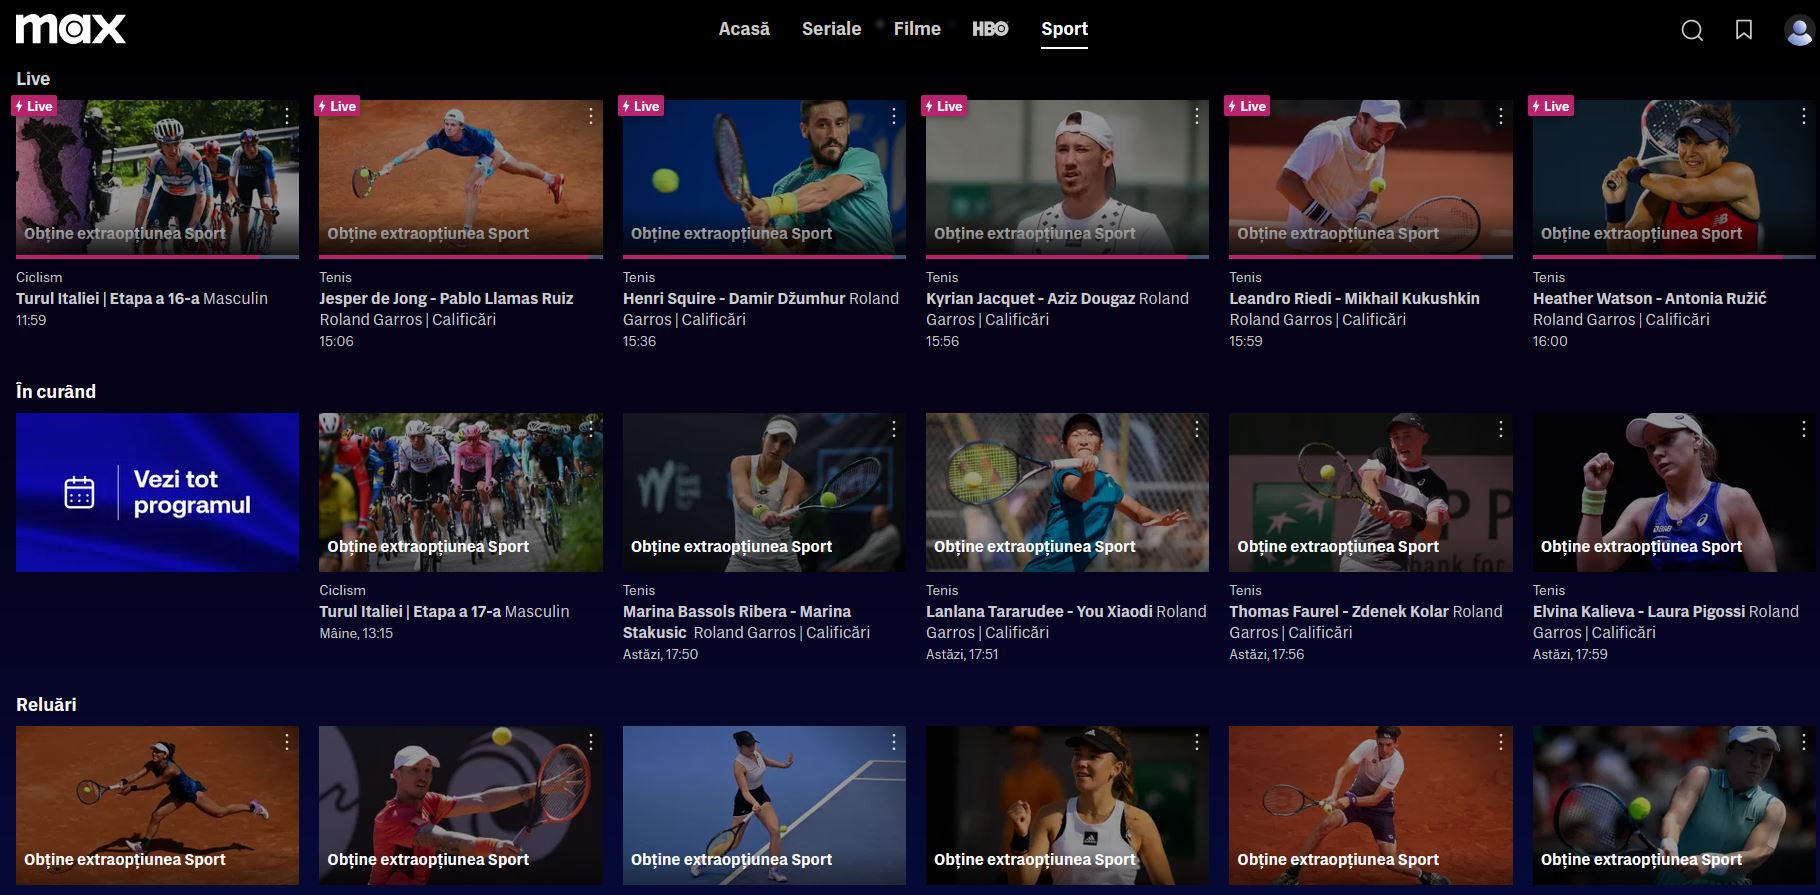Open Kyrian Jacquet - Aziz Dougaz title link
1820x895 pixels.
(x=1030, y=298)
